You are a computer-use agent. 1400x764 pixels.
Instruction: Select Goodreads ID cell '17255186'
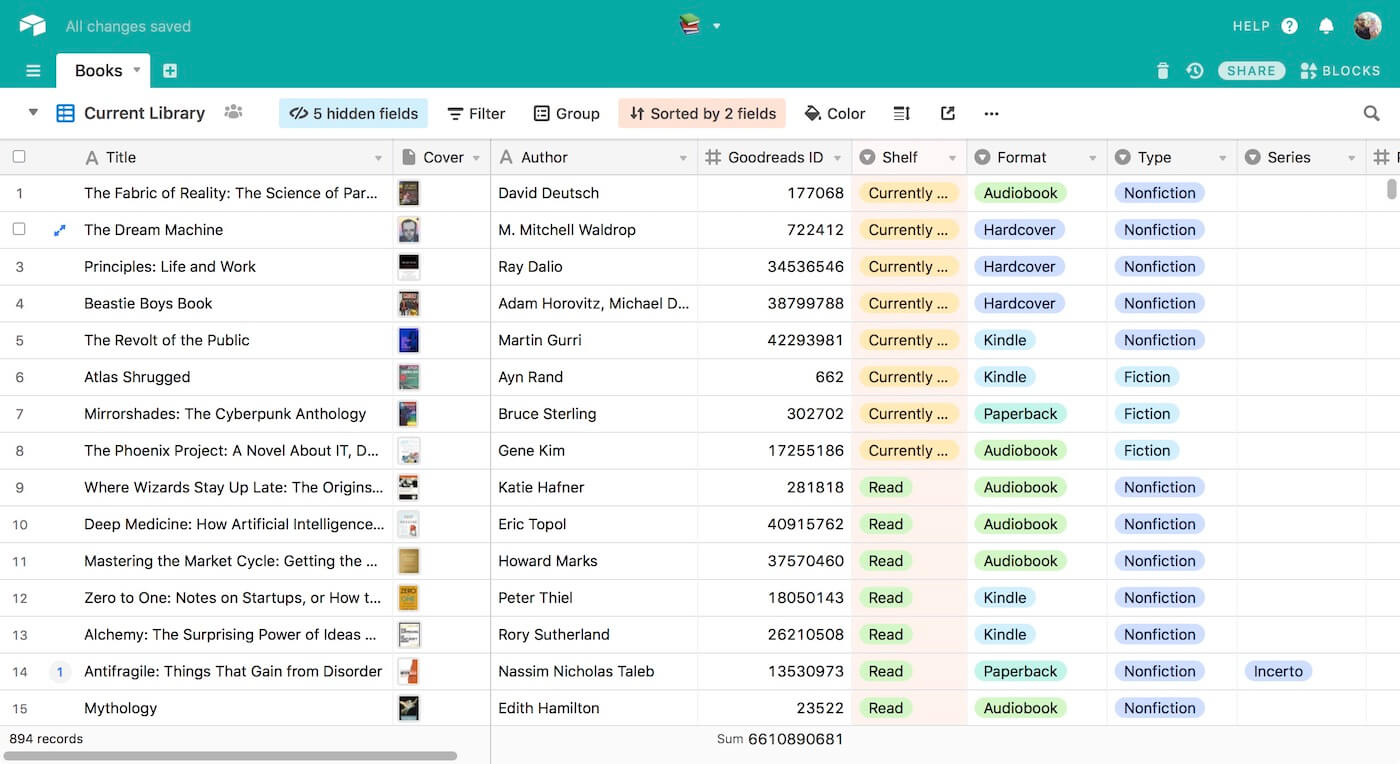775,451
